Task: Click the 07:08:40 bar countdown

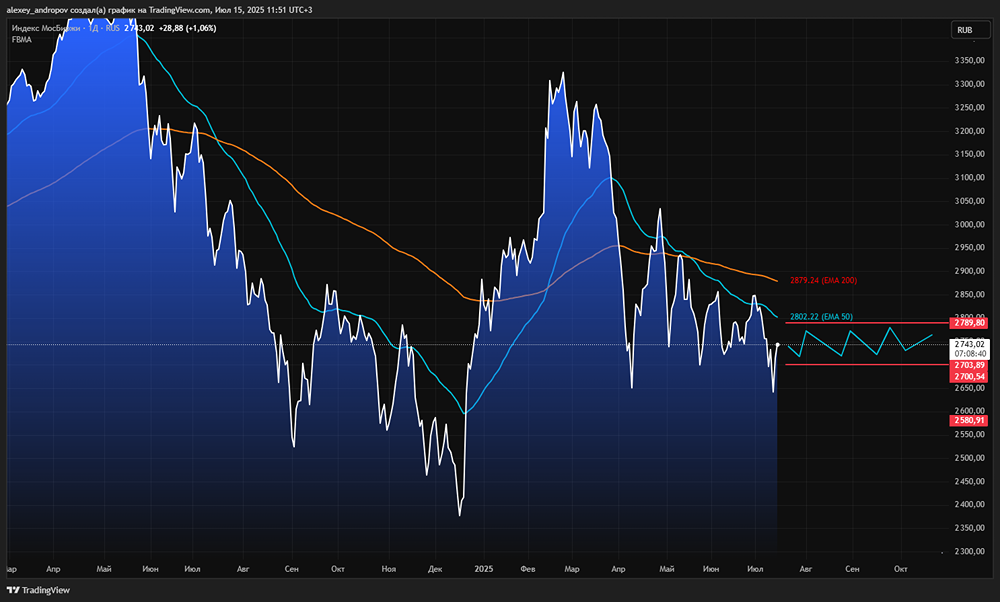Action: pyautogui.click(x=970, y=353)
